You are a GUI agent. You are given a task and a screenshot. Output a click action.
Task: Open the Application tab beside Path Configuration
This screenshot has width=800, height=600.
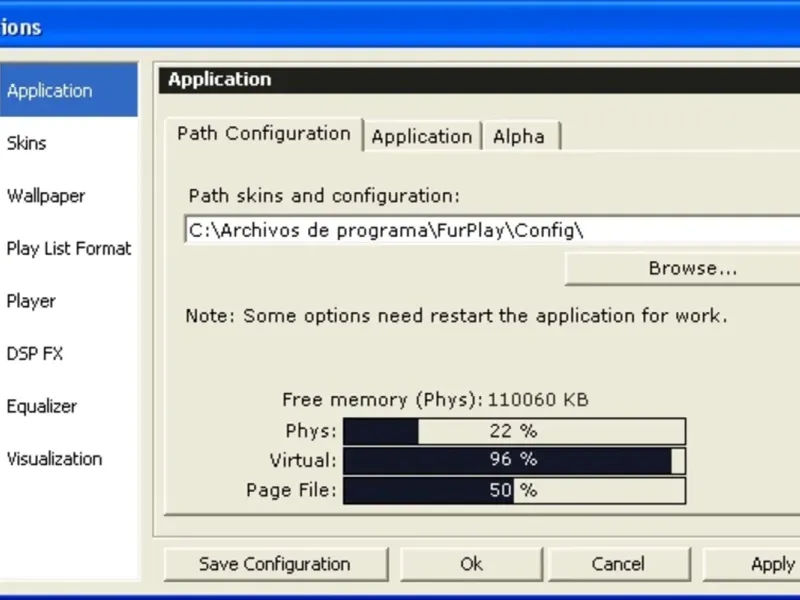pyautogui.click(x=421, y=137)
